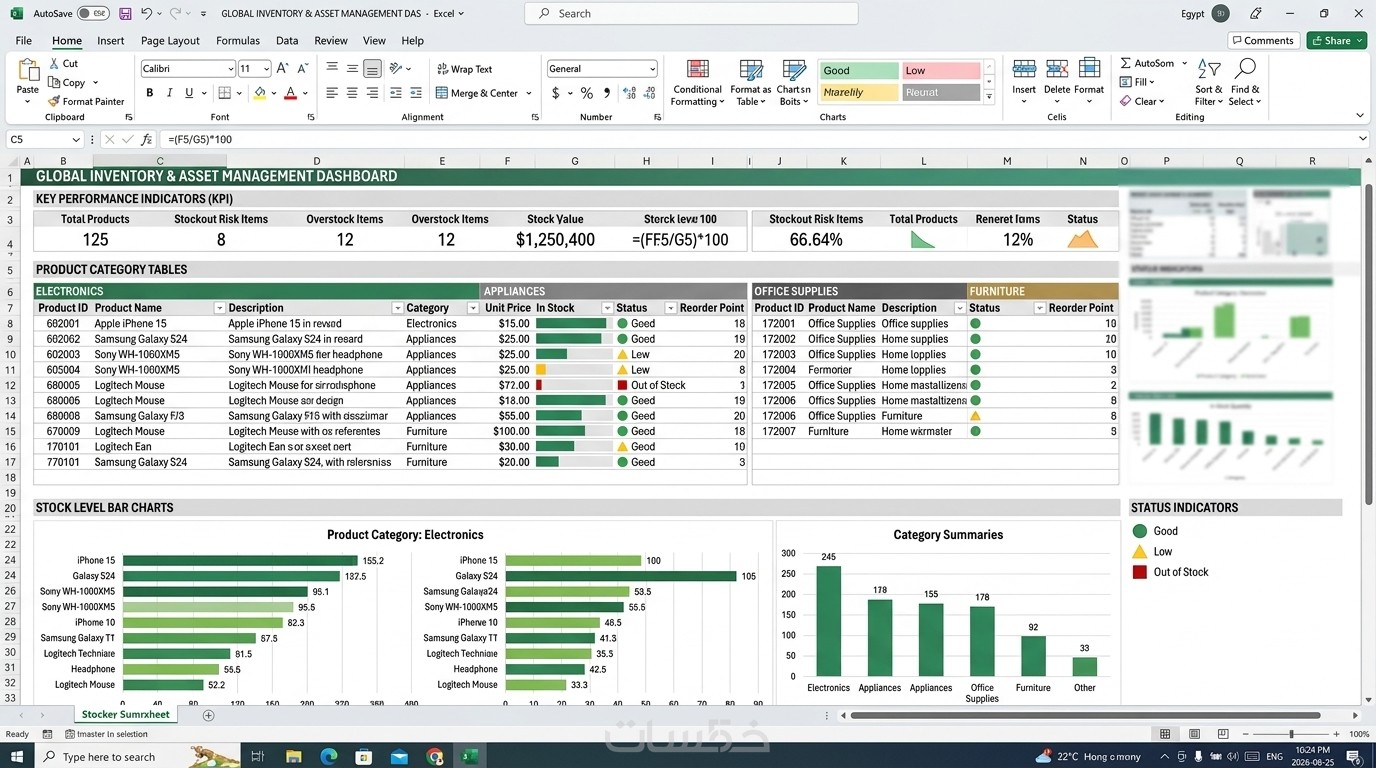Align text to the left

[x=332, y=93]
